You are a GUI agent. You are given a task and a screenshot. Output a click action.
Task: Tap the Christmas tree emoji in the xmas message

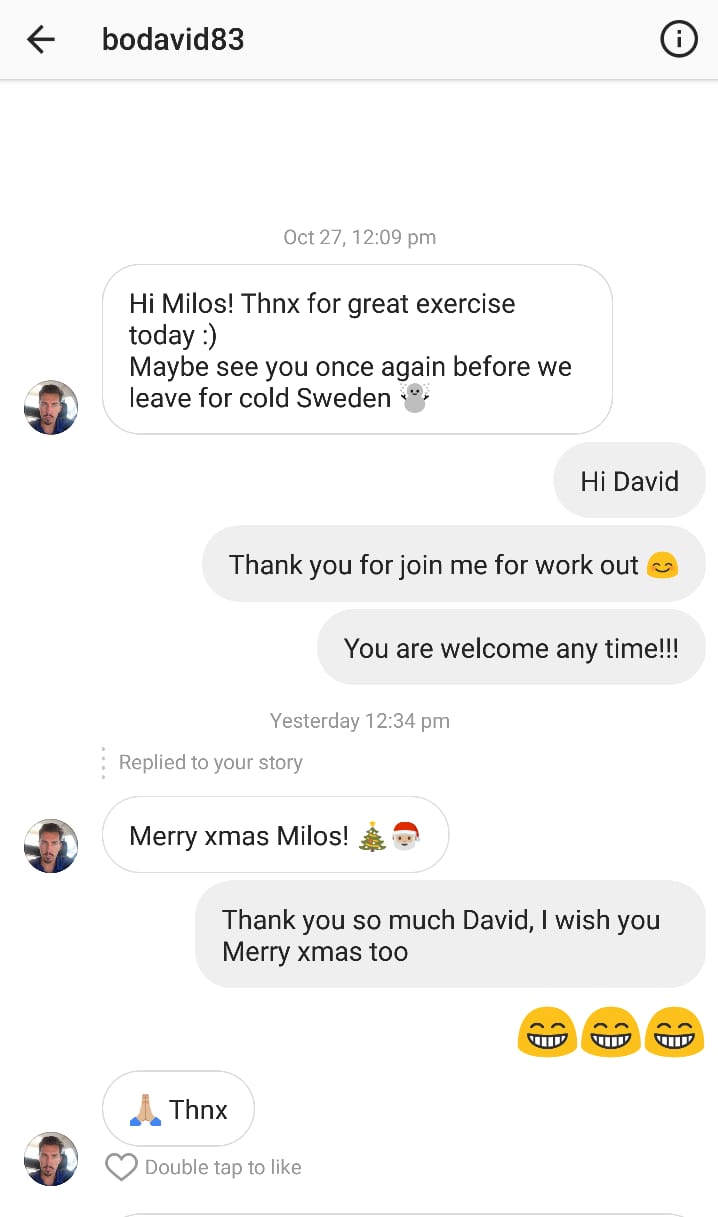point(372,835)
